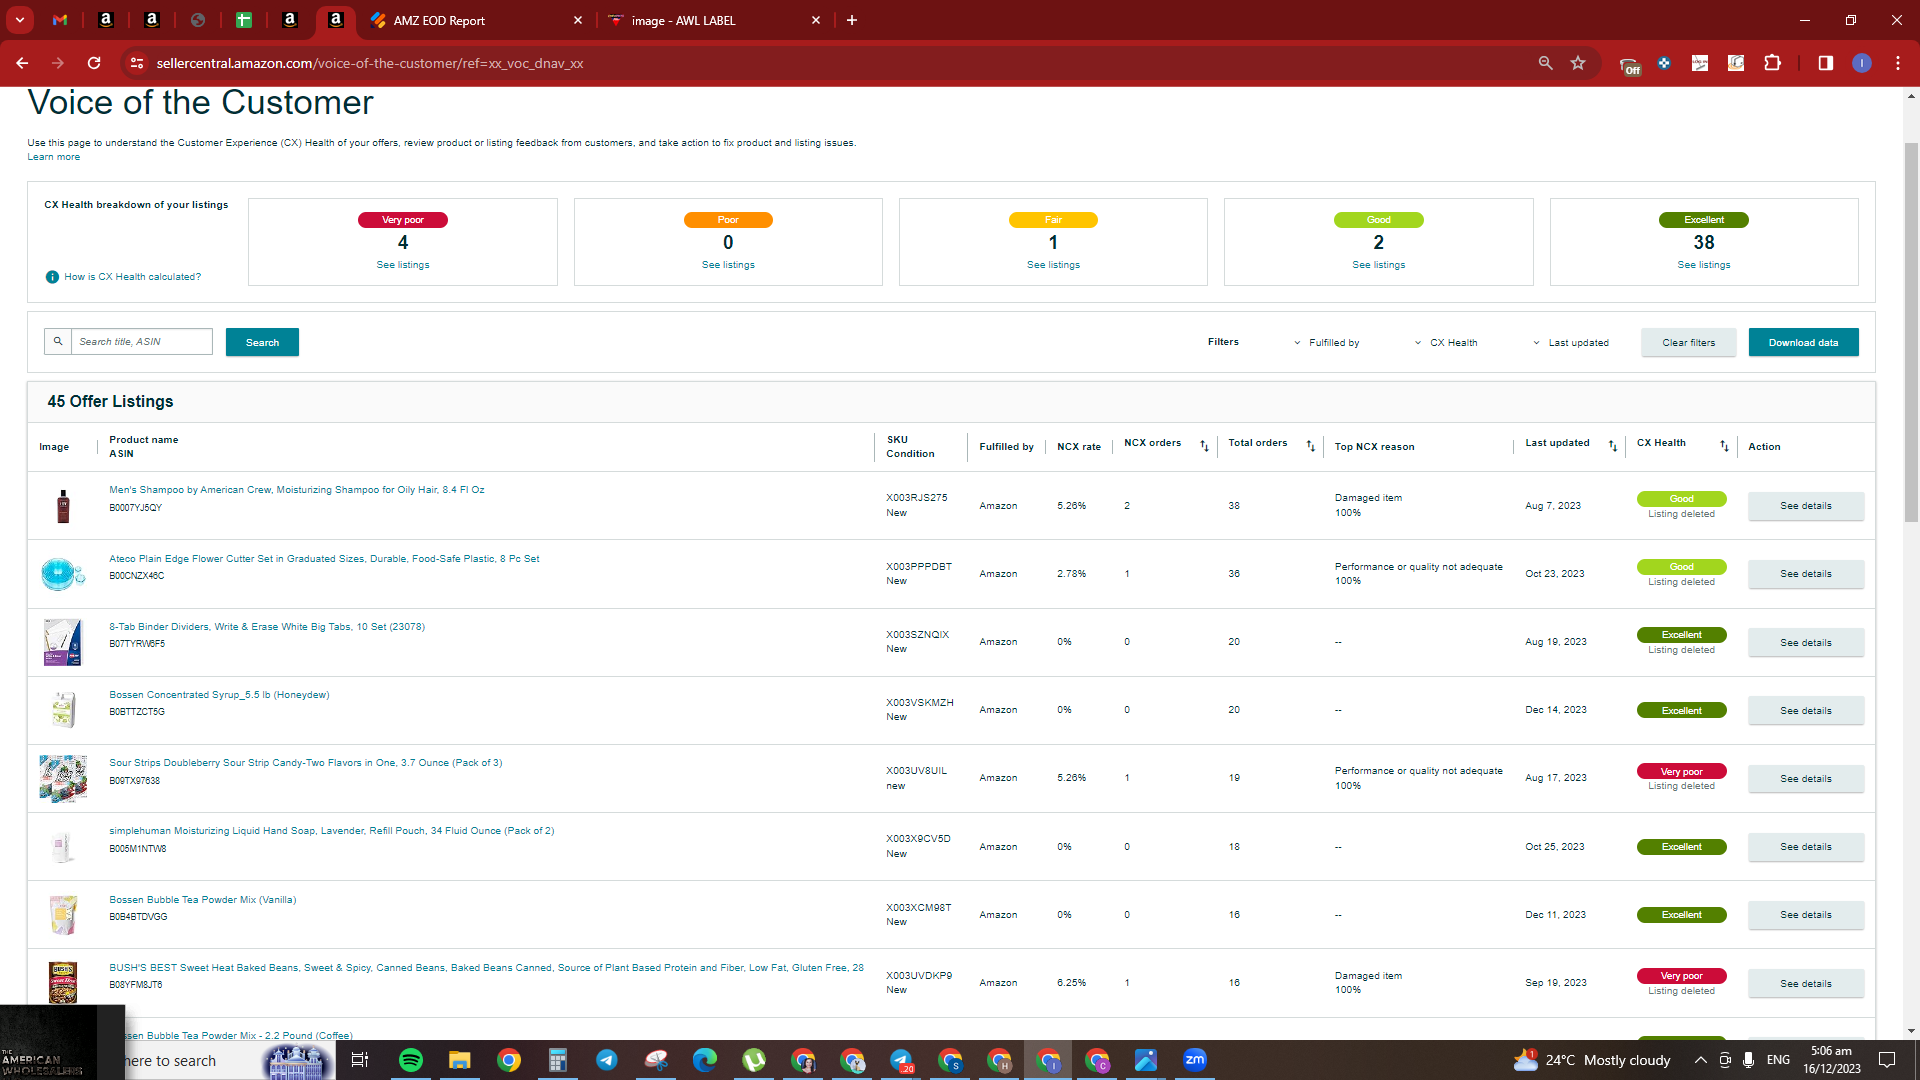Reload the Seller Central page
The width and height of the screenshot is (1920, 1080).
(x=94, y=63)
